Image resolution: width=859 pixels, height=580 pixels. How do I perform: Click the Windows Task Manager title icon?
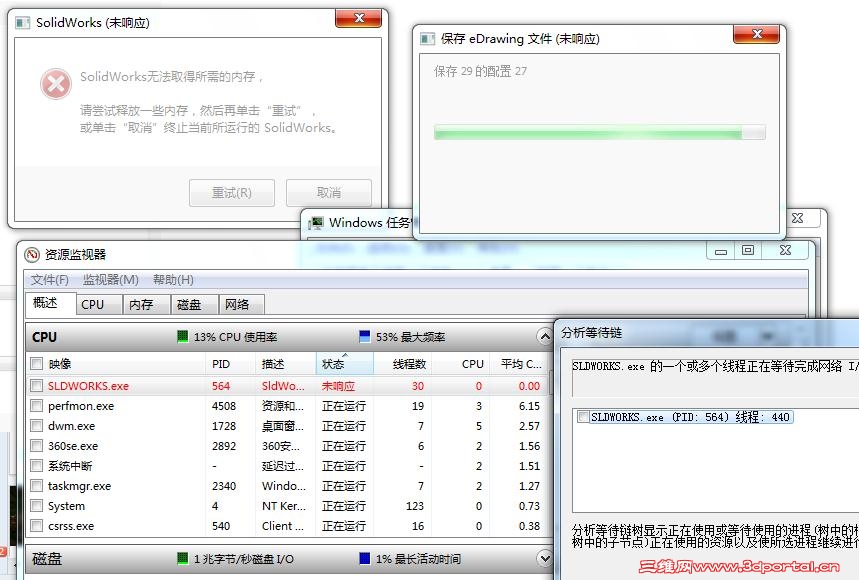[x=316, y=223]
